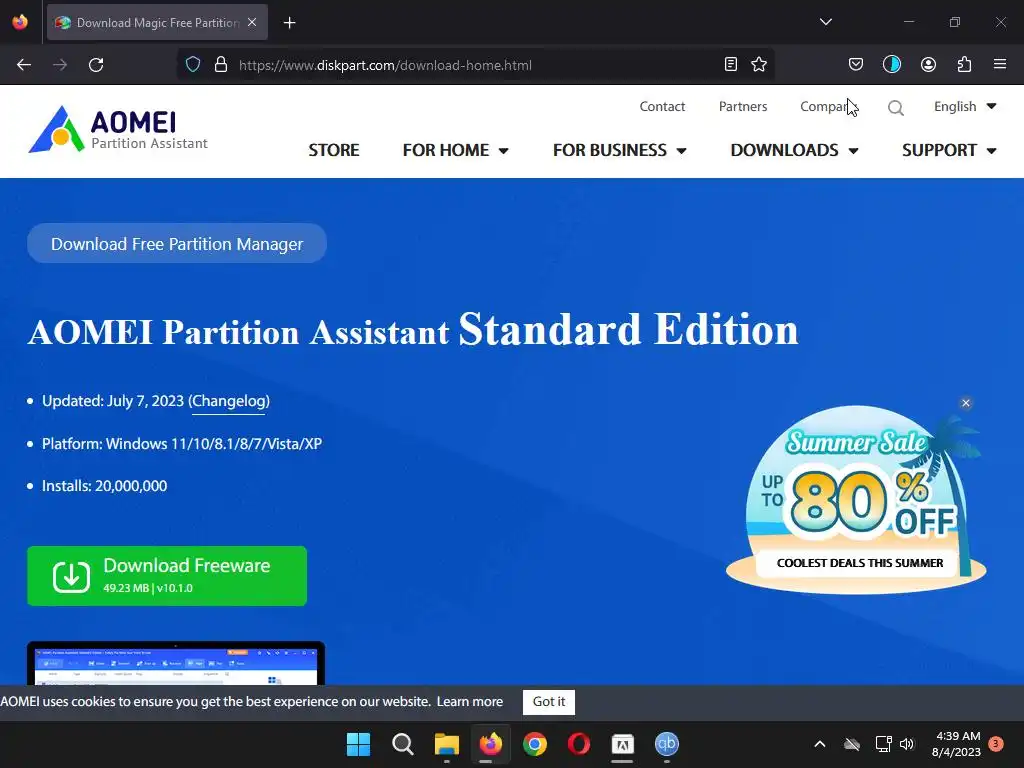Open the cookie Learn more link

coord(470,702)
